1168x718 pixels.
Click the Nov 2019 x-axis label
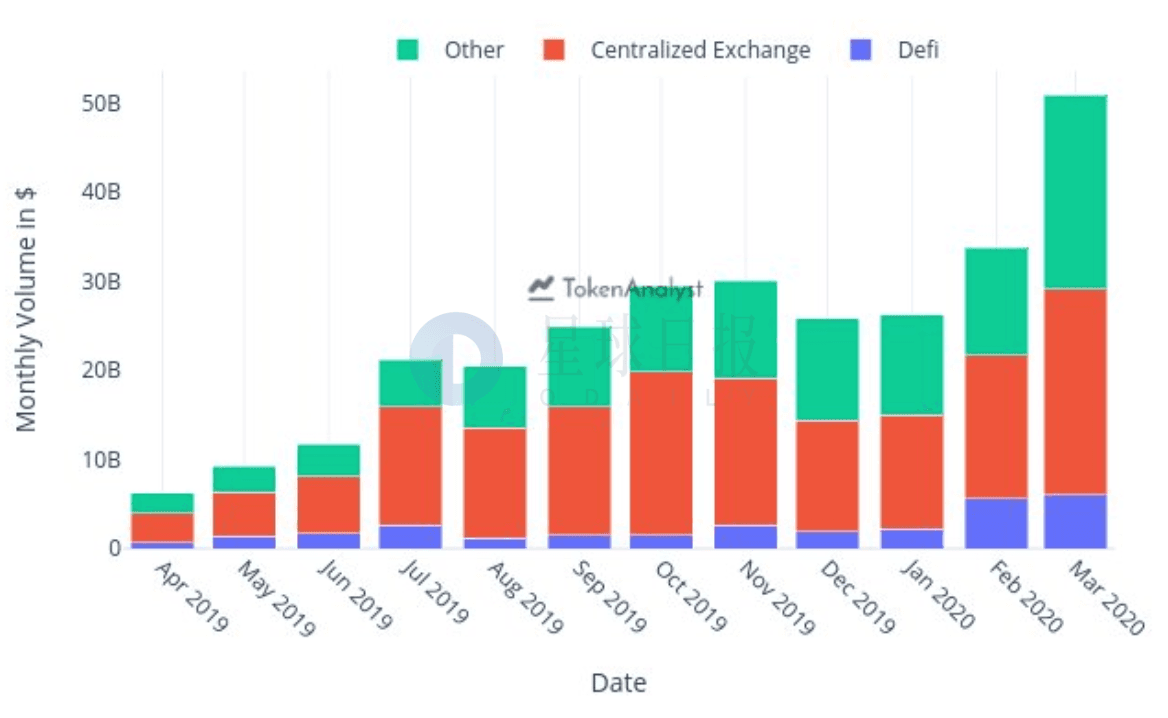point(777,597)
